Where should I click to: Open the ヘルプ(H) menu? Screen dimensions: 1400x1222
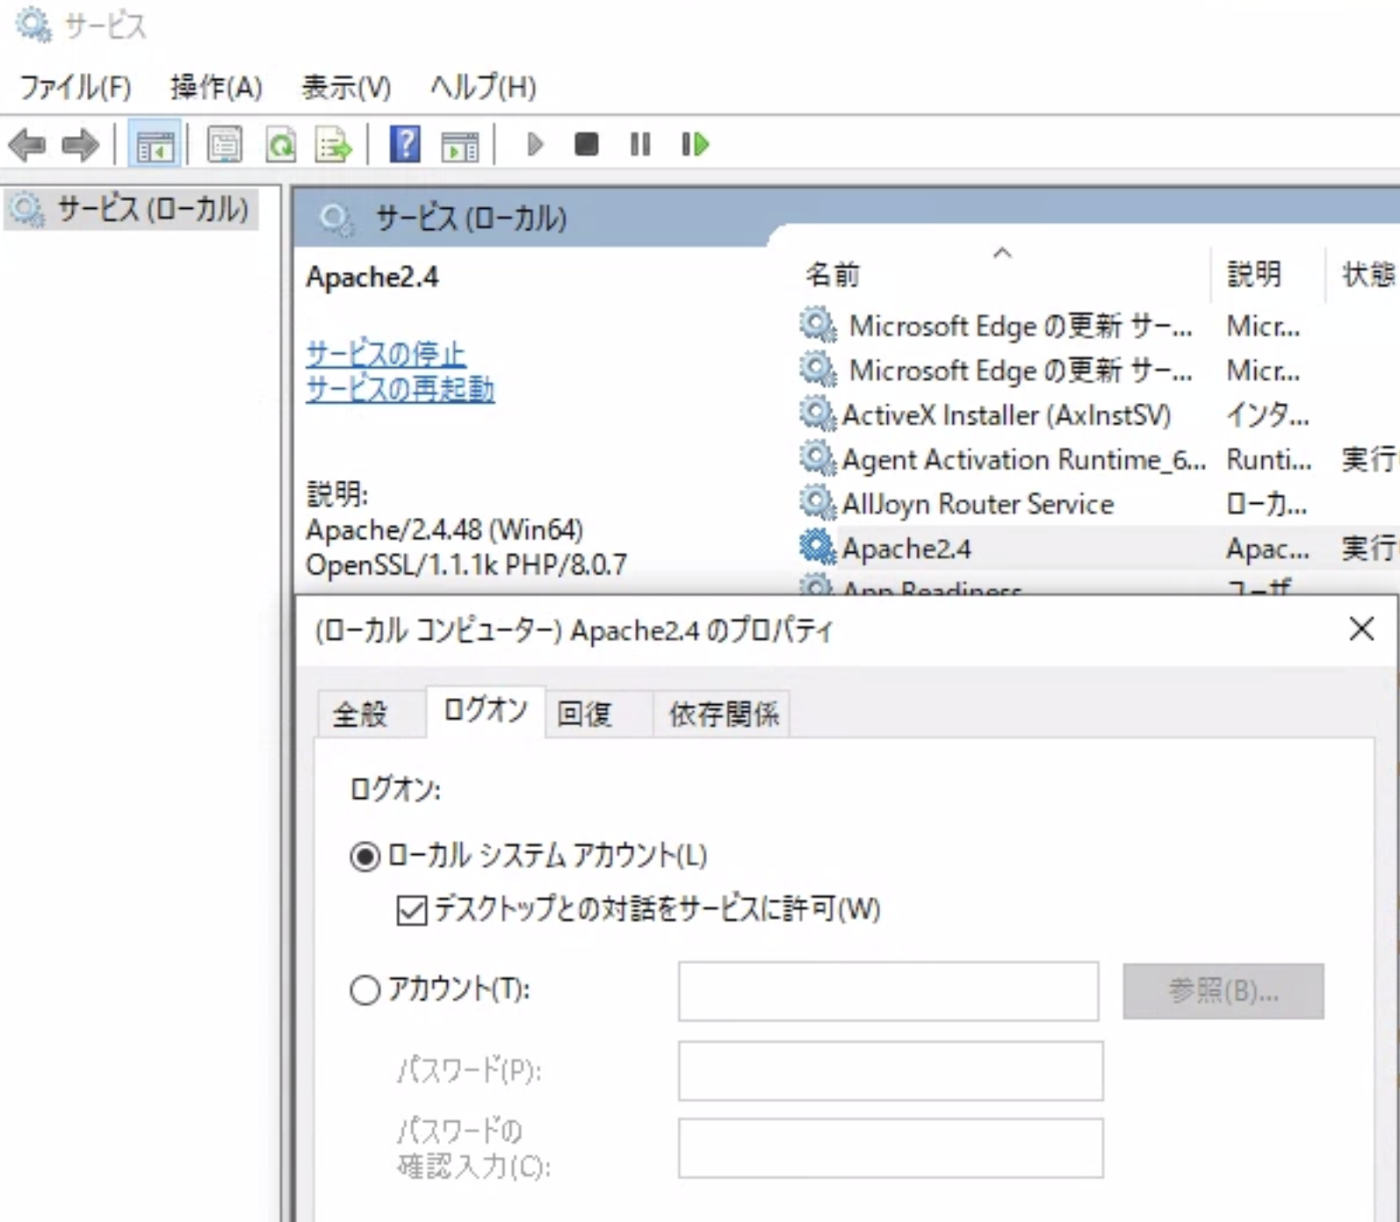coord(483,87)
